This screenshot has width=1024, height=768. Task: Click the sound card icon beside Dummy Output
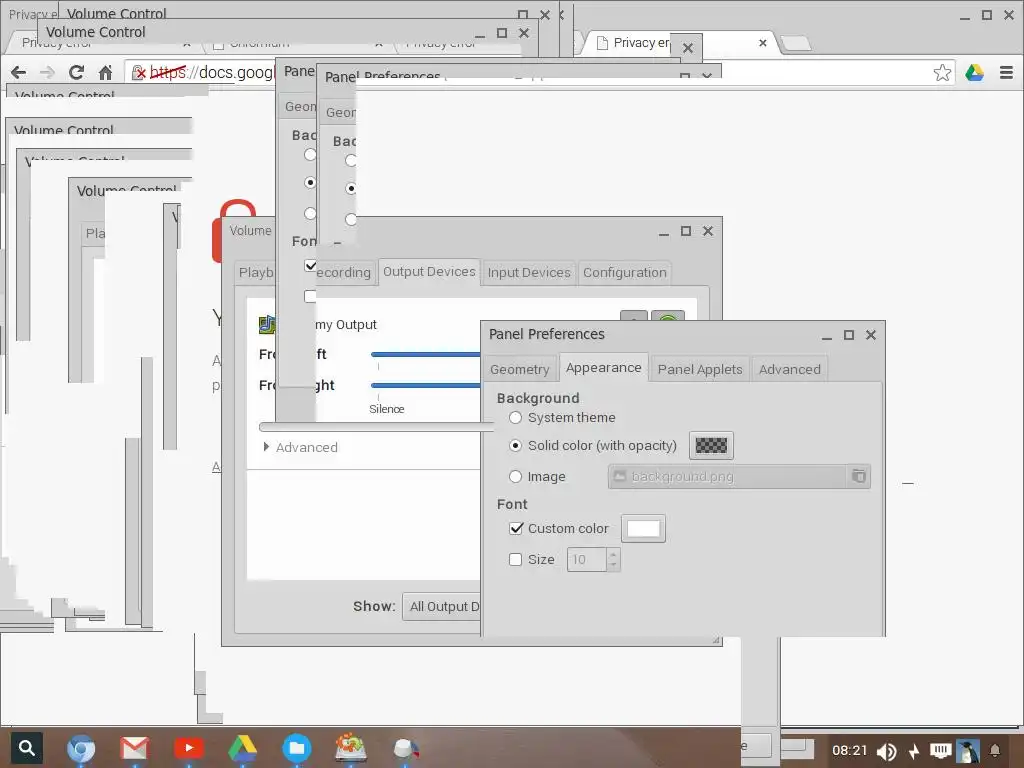pyautogui.click(x=266, y=324)
